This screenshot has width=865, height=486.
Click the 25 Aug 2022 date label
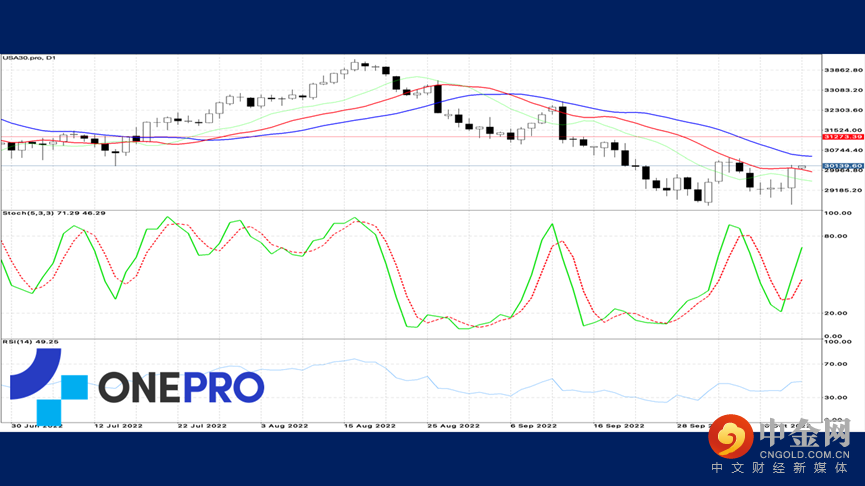click(453, 426)
